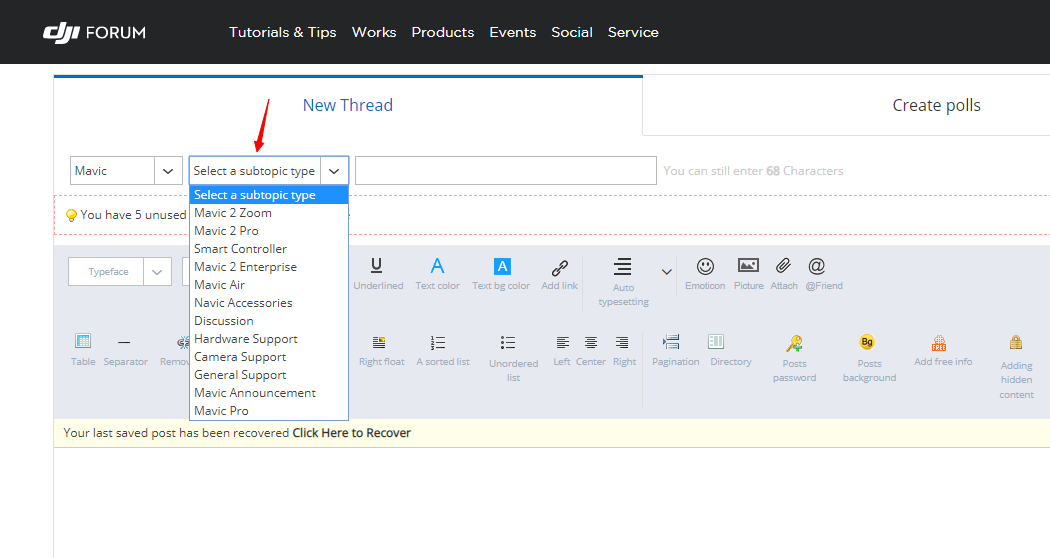The width and height of the screenshot is (1050, 558).
Task: Click the Underlined formatting icon
Action: (376, 266)
